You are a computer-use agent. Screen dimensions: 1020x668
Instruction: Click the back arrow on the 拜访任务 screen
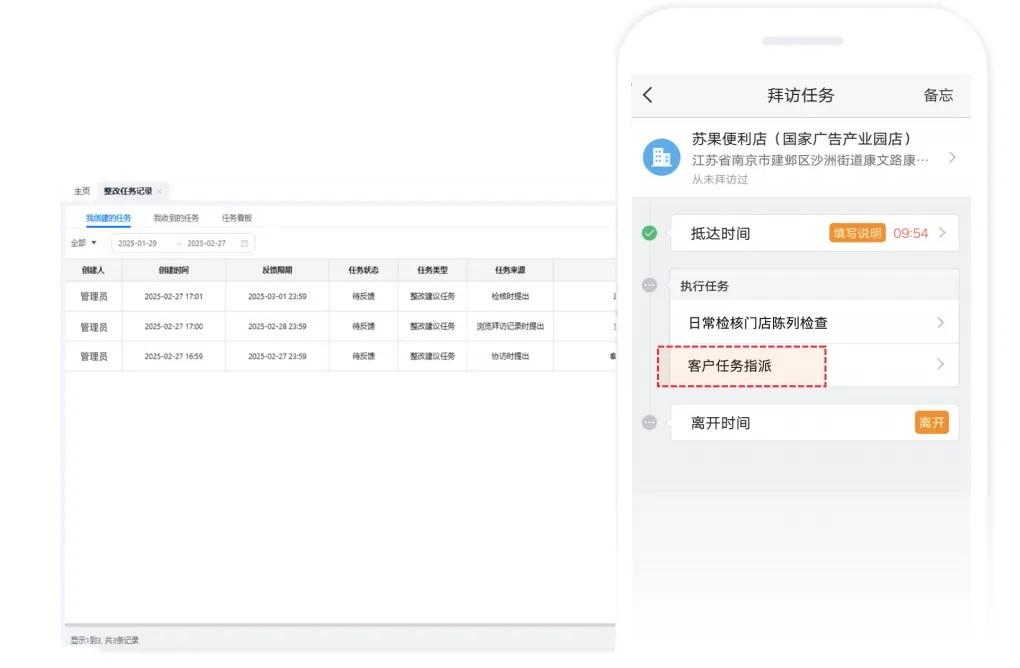[648, 95]
